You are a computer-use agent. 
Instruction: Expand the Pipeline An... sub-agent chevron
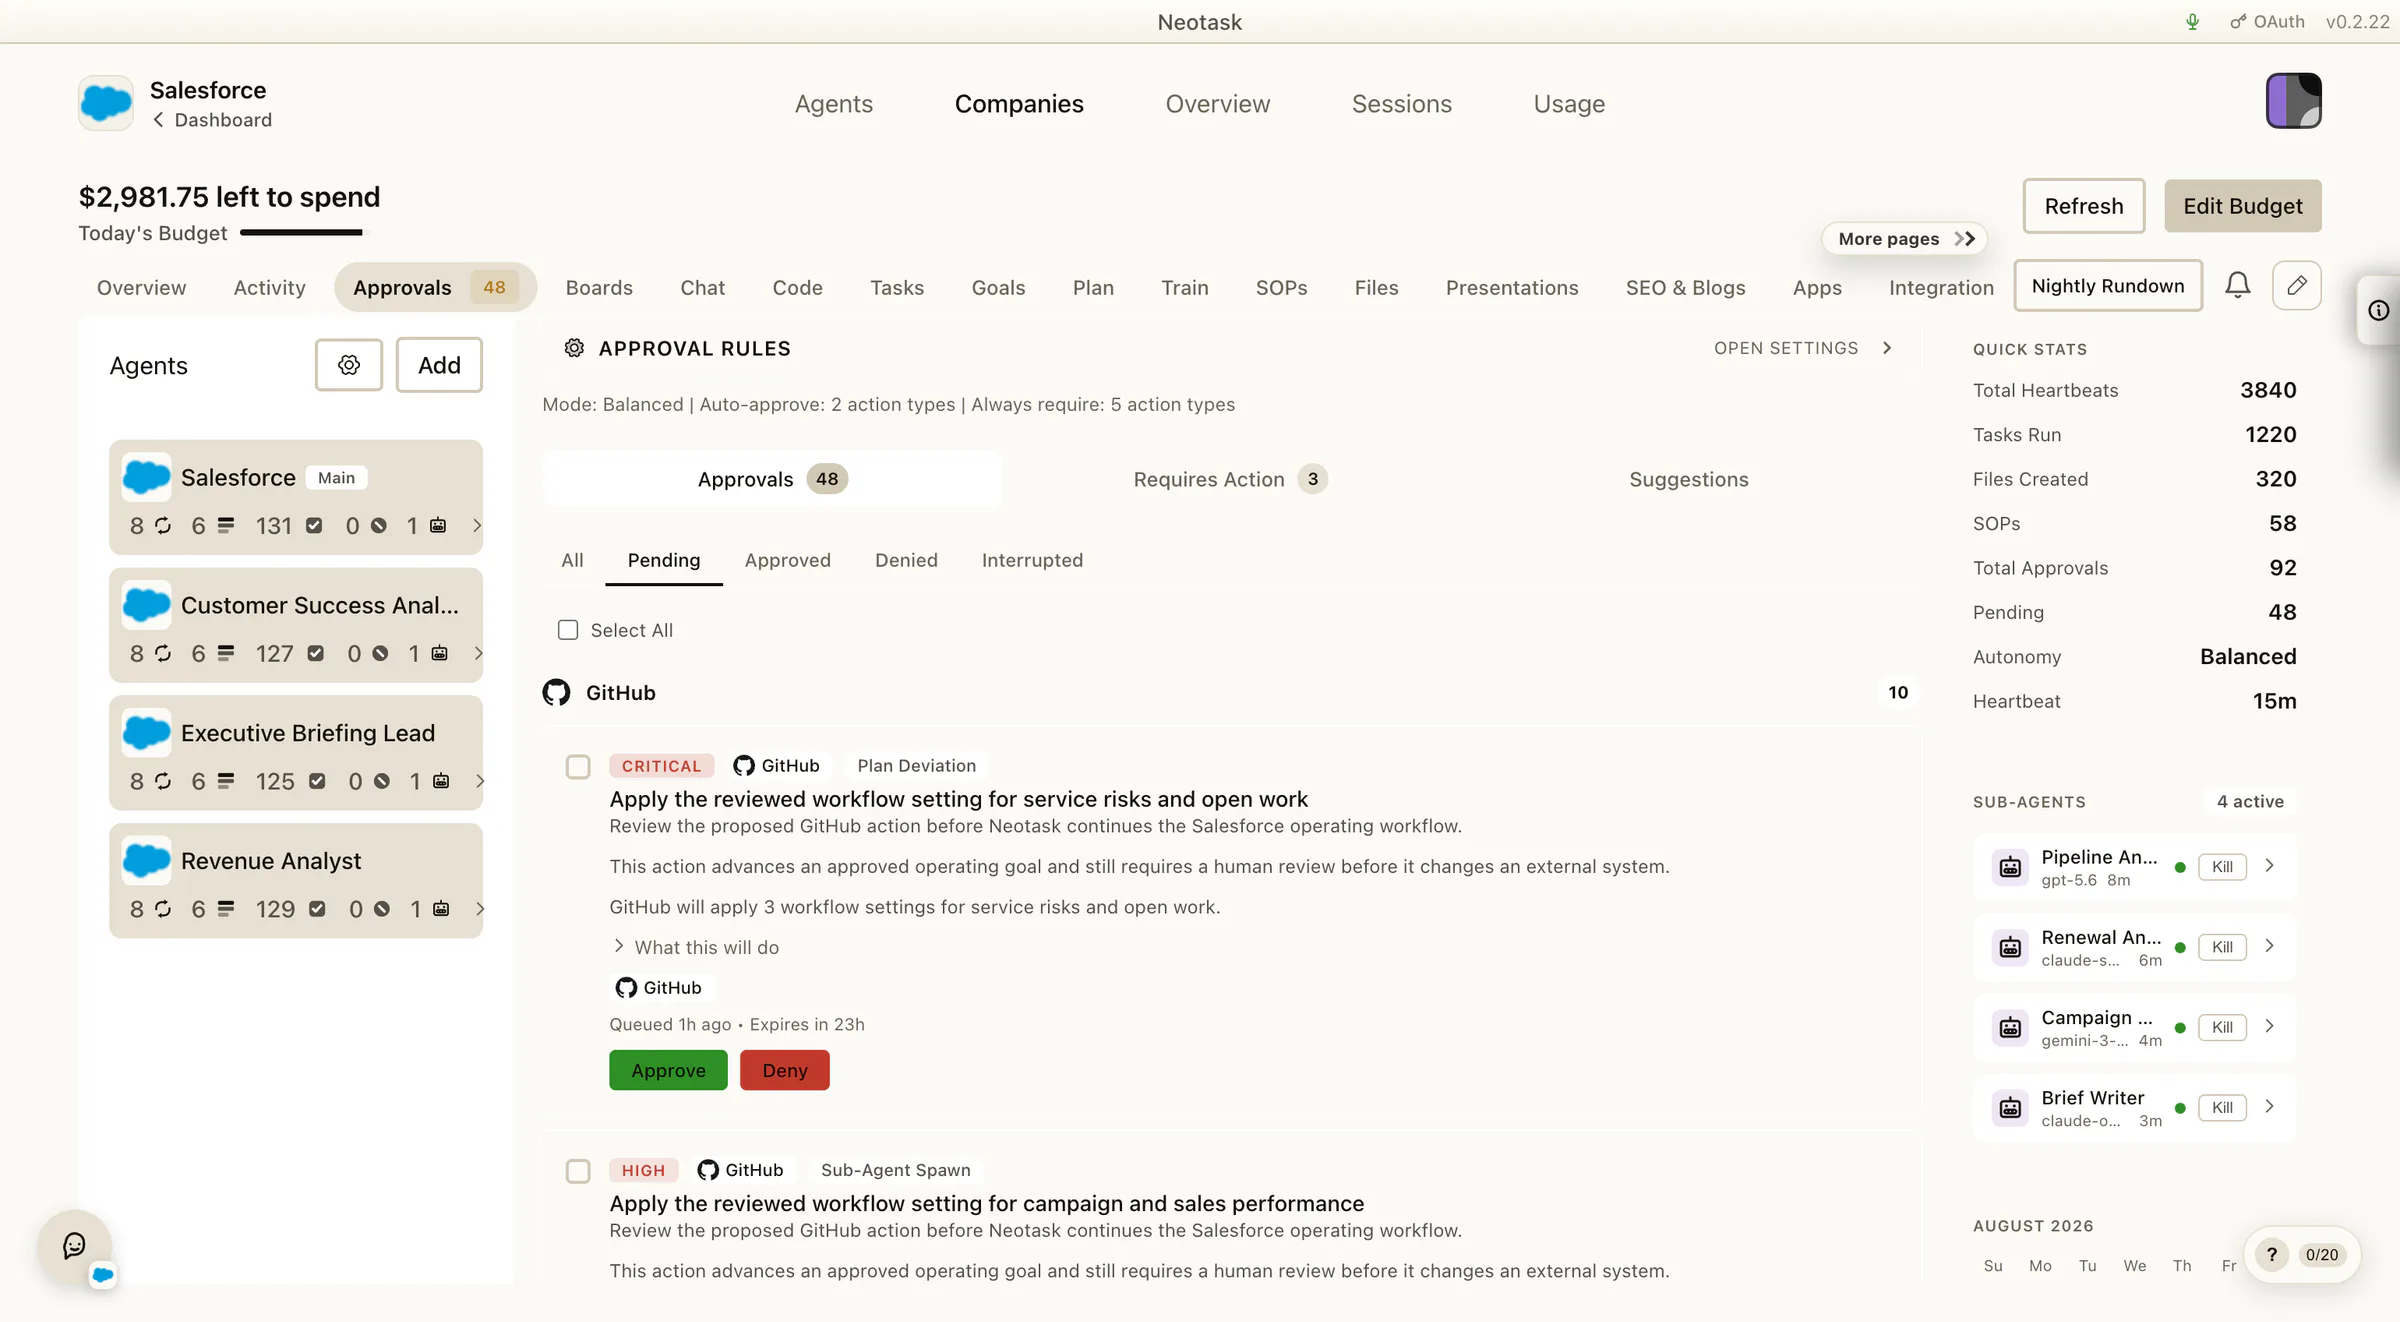[2270, 866]
